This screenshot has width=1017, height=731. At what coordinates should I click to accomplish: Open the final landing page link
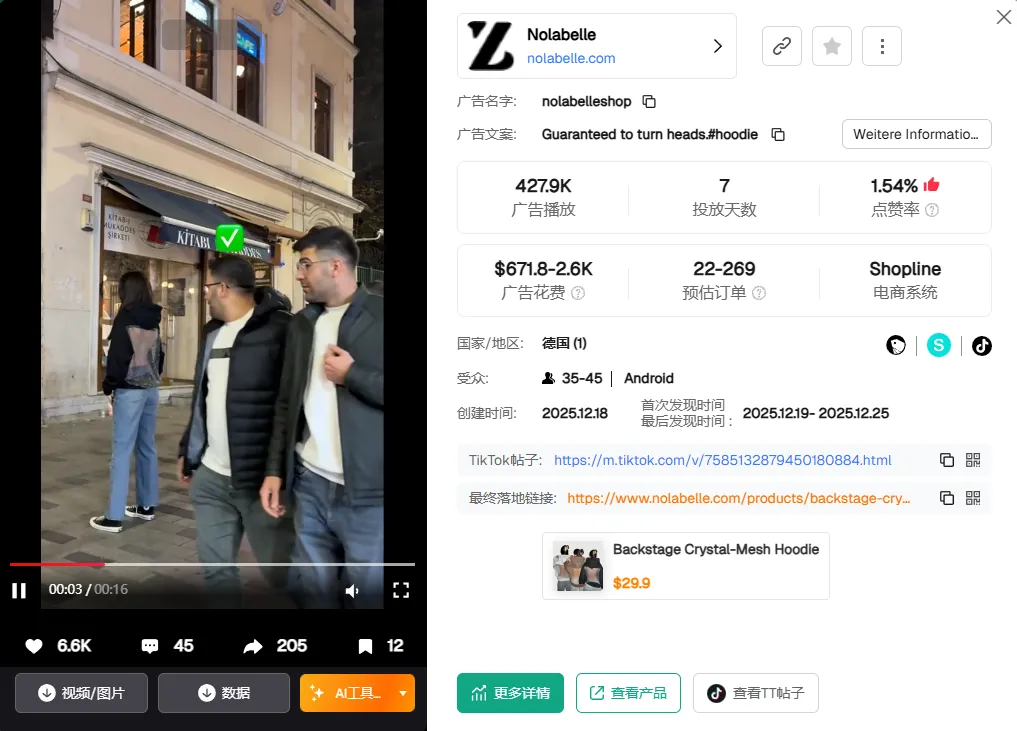point(738,498)
